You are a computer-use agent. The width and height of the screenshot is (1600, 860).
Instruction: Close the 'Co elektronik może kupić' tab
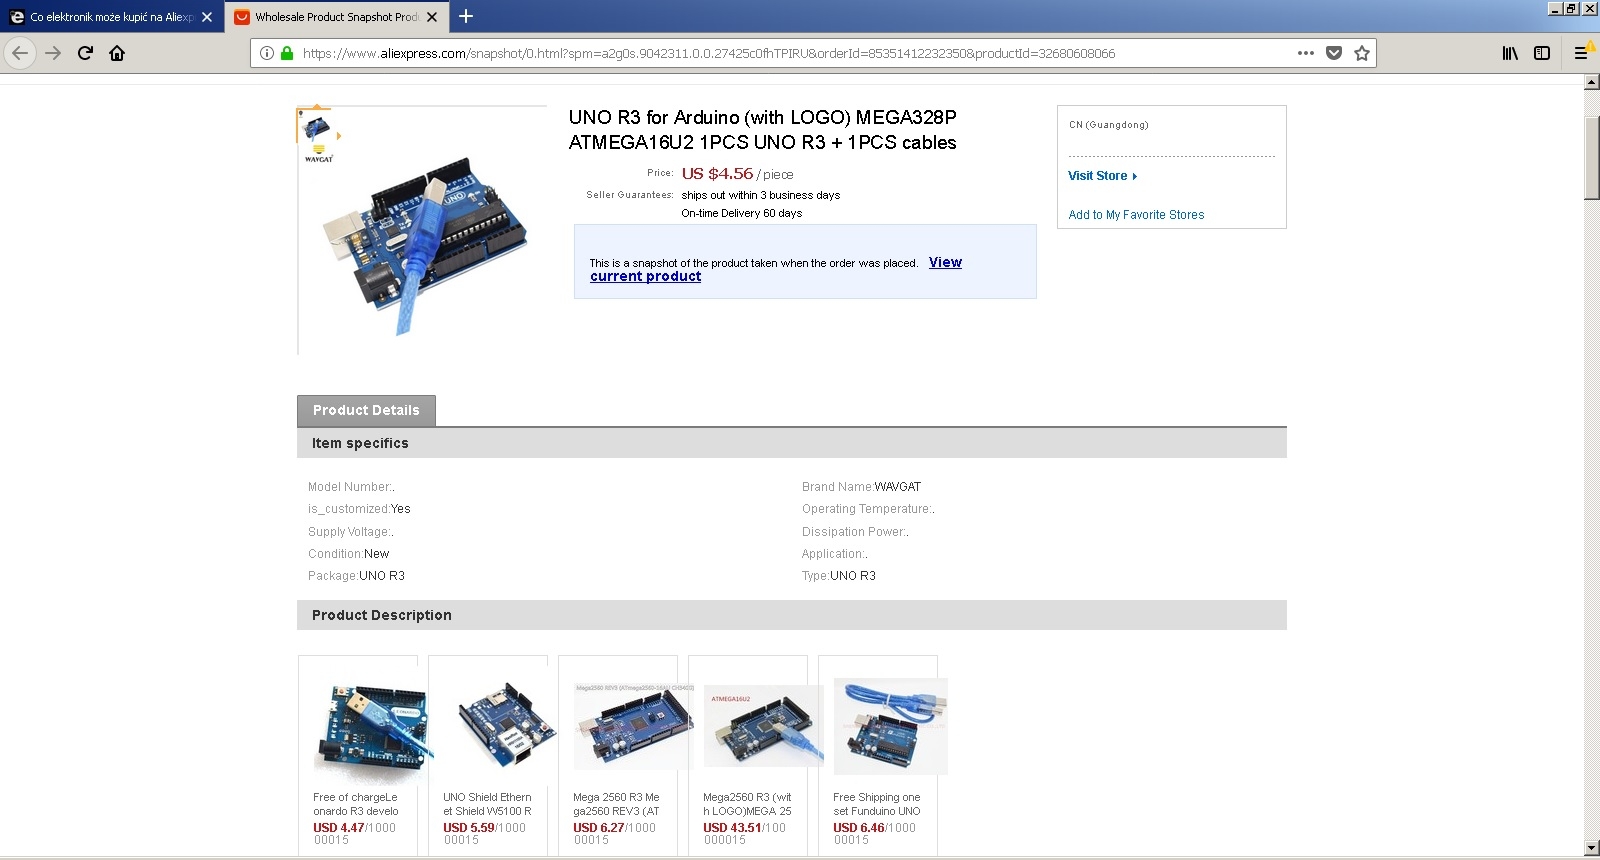(x=207, y=17)
